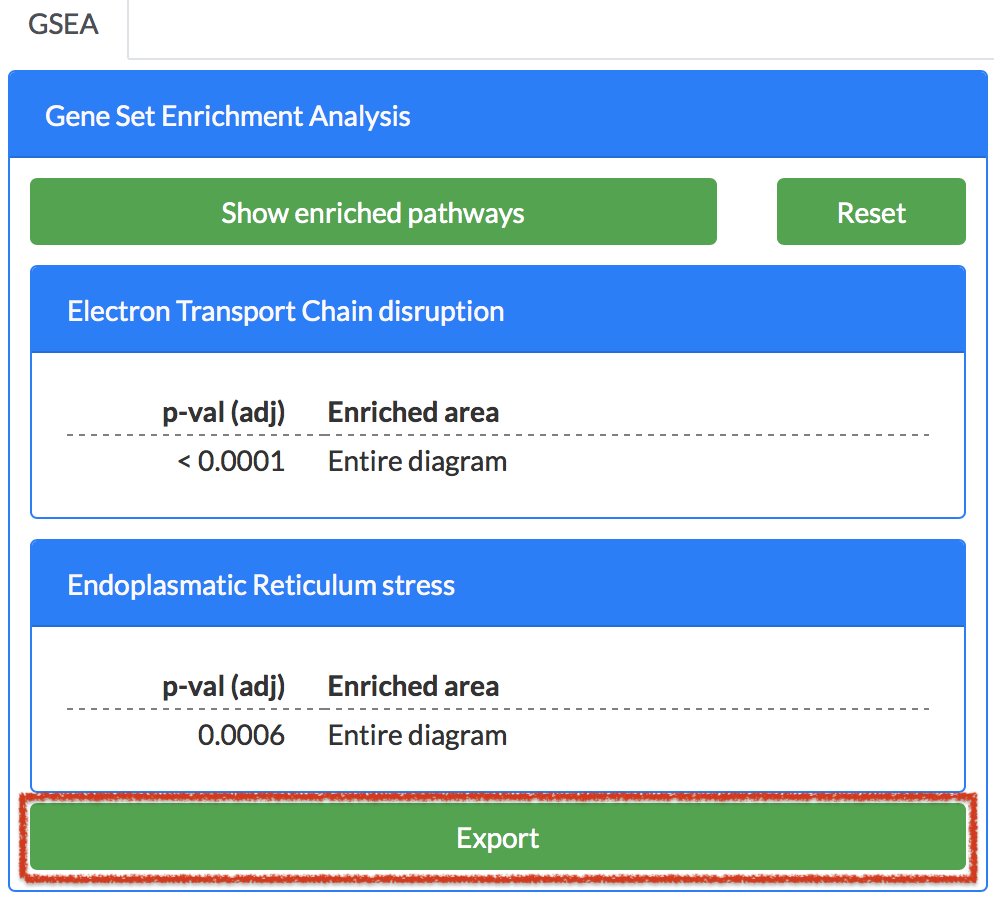Image resolution: width=994 pixels, height=906 pixels.
Task: Click Enriched area header under Electron Transport Chain
Action: [413, 412]
